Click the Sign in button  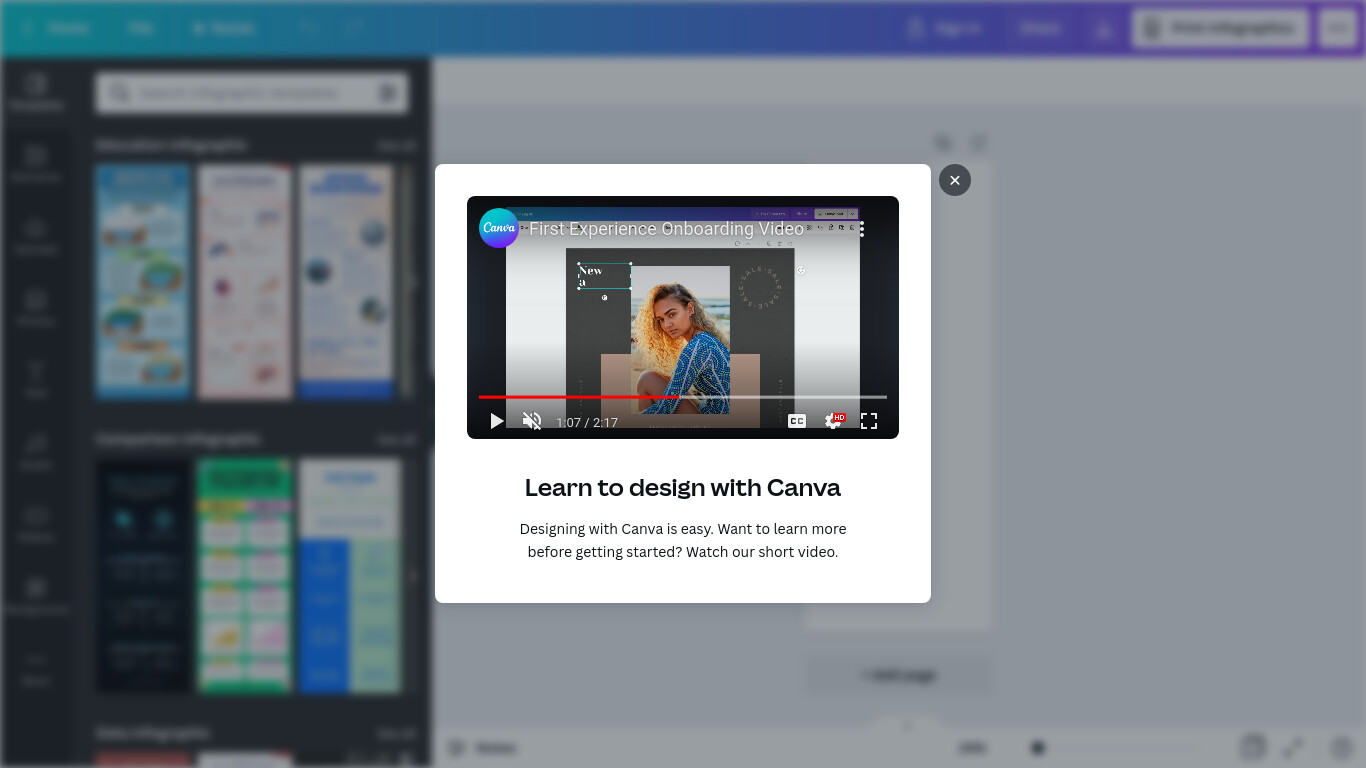coord(944,28)
